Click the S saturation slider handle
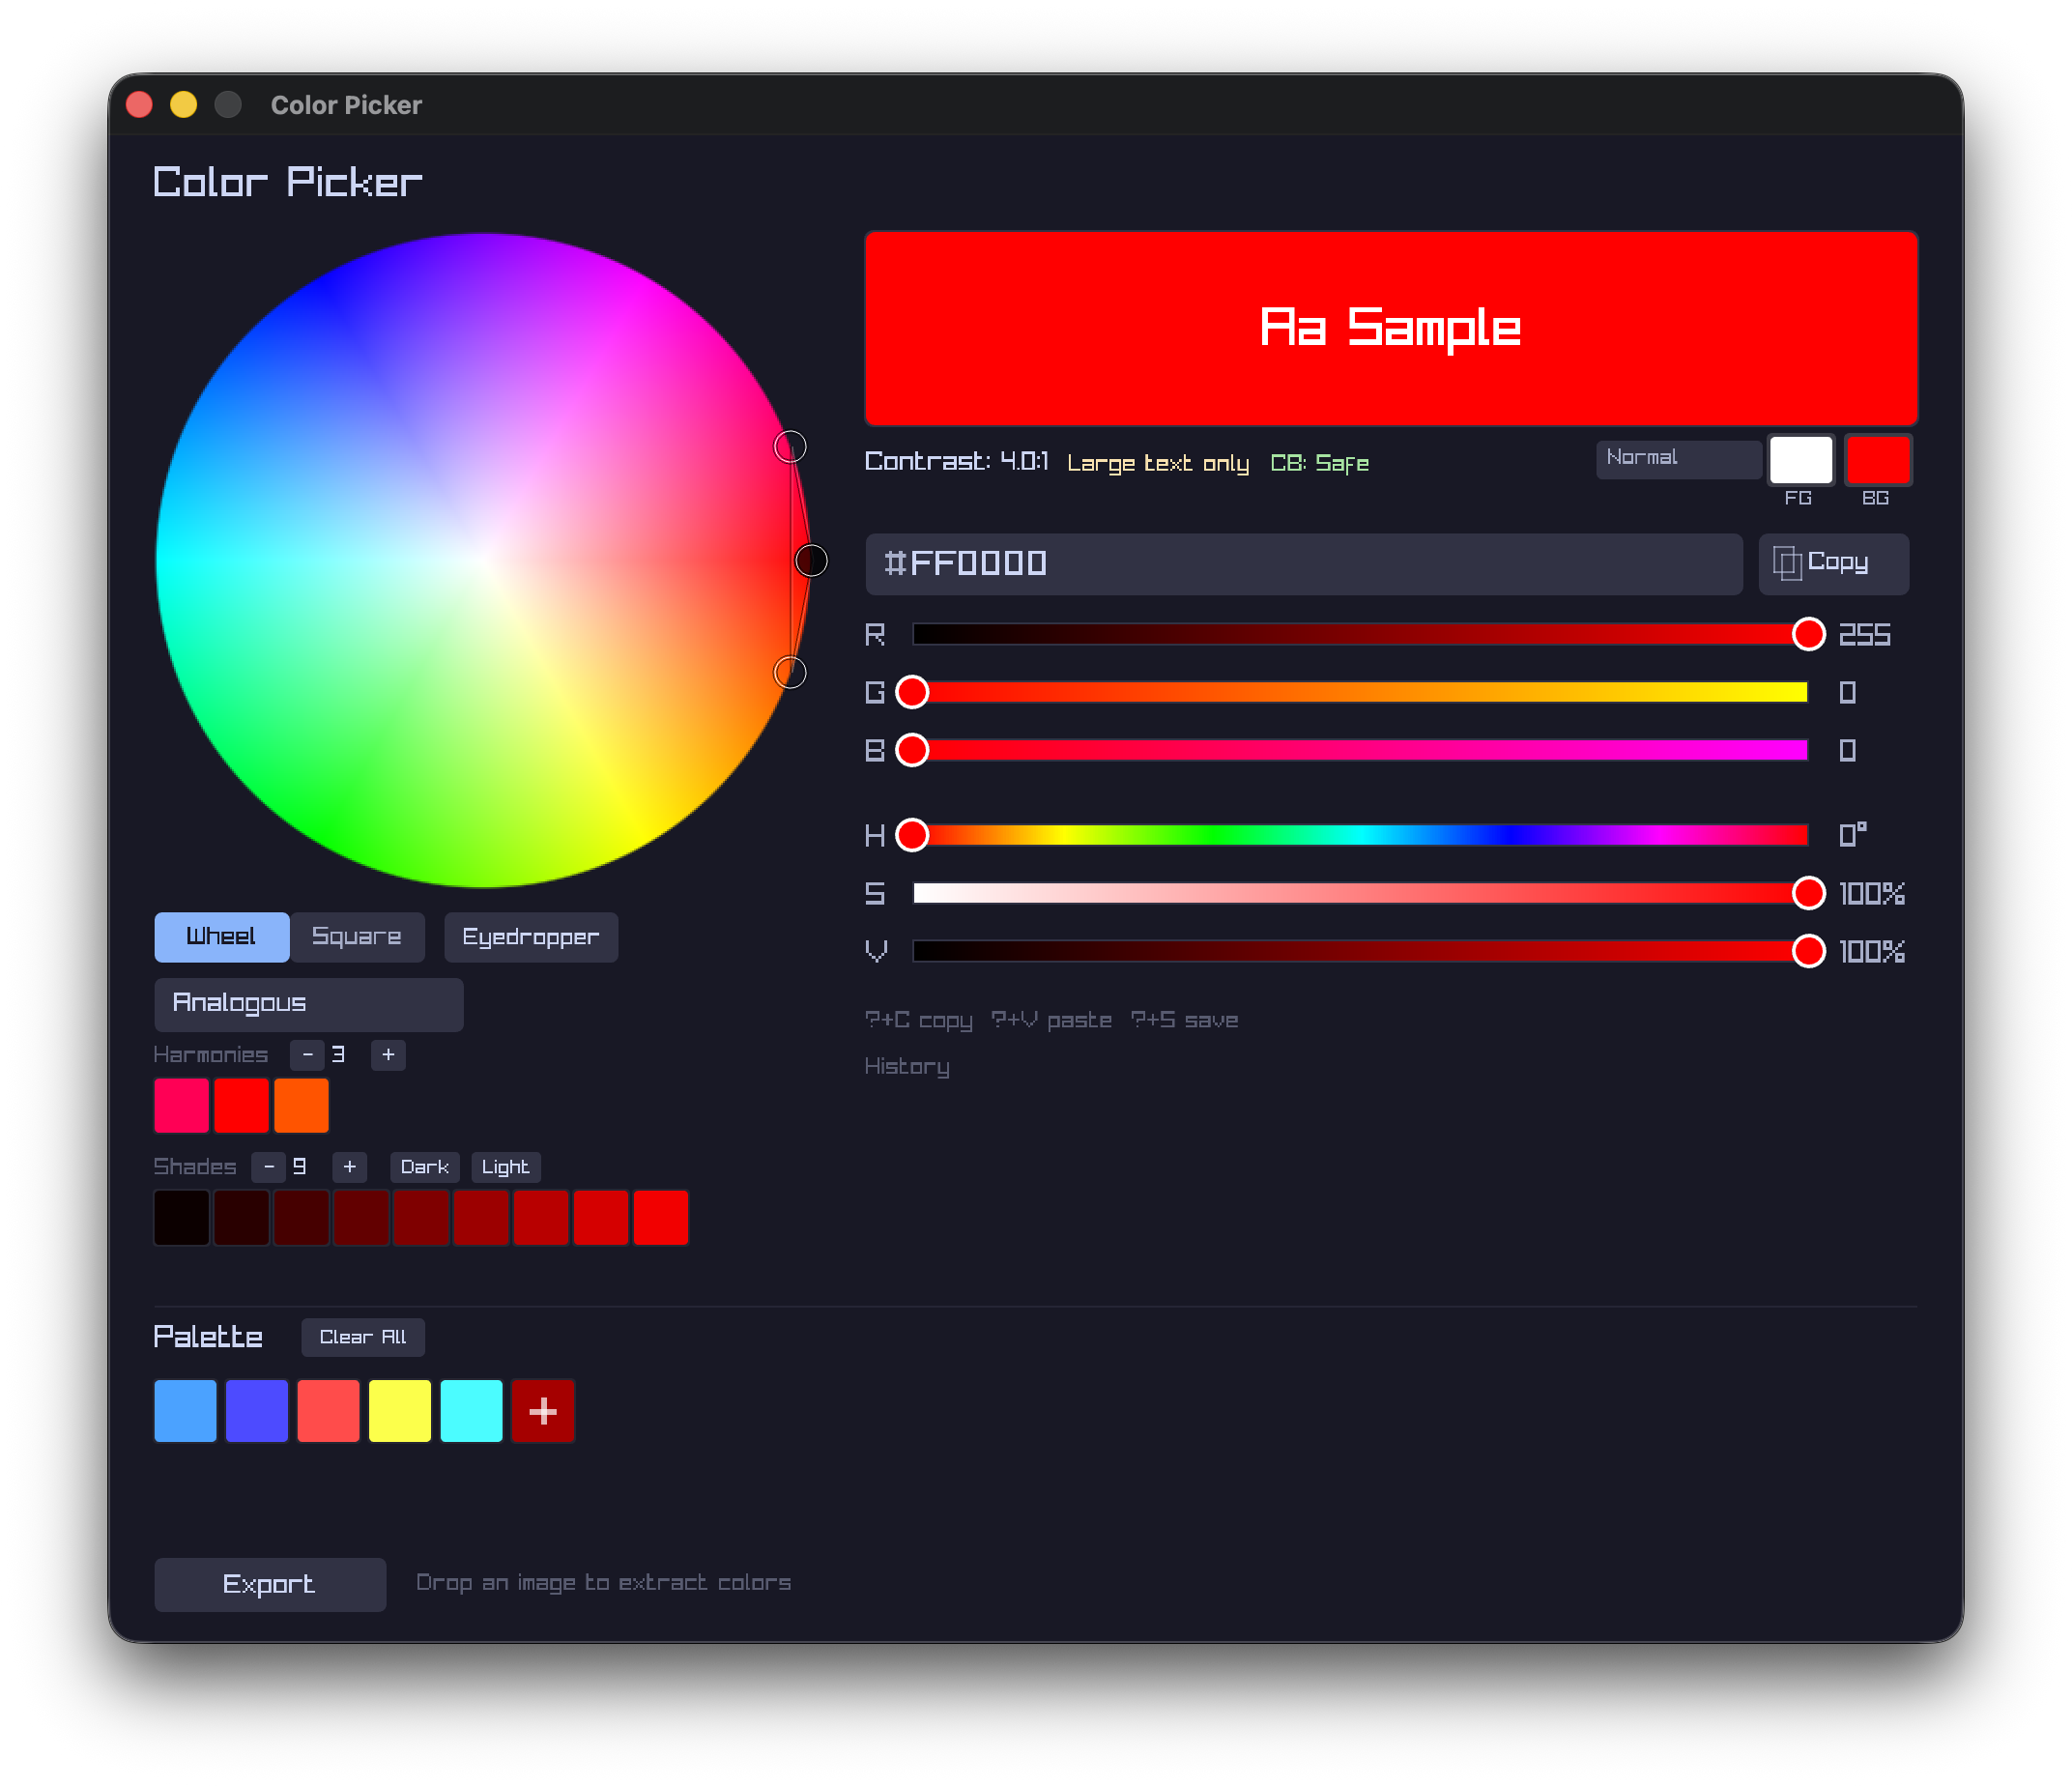 coord(1808,893)
